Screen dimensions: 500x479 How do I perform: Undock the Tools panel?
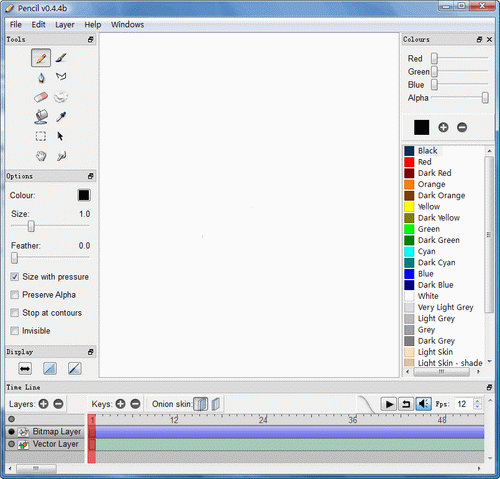[91, 39]
